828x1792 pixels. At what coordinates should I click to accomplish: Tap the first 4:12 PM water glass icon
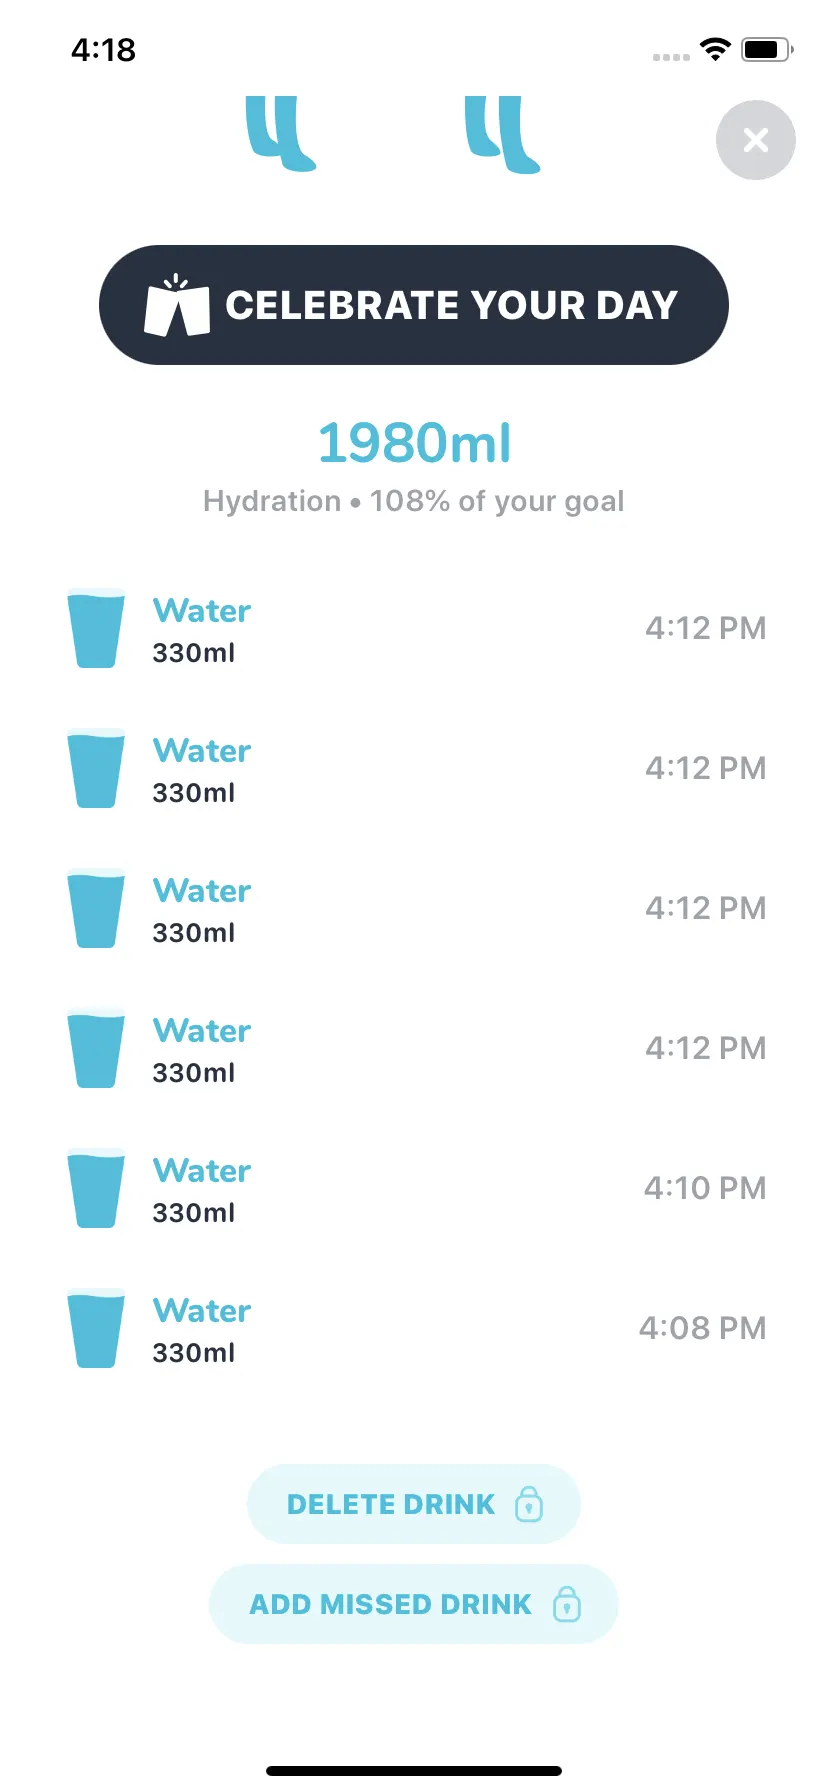point(96,628)
